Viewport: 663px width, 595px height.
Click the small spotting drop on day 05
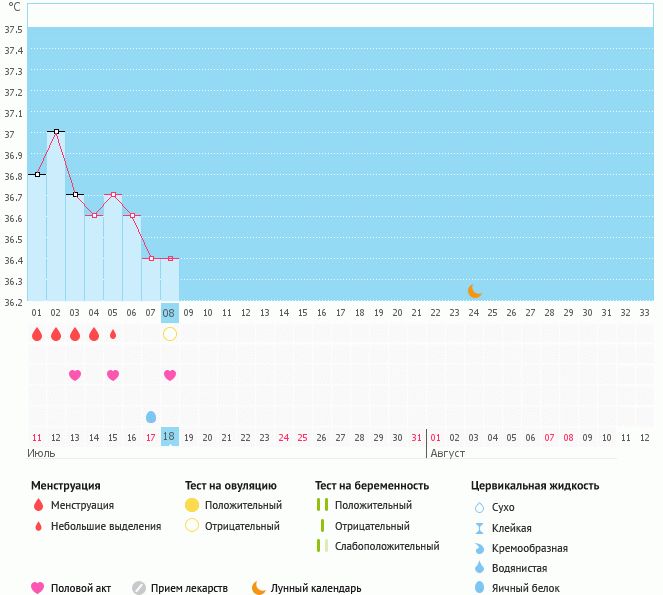tap(113, 334)
